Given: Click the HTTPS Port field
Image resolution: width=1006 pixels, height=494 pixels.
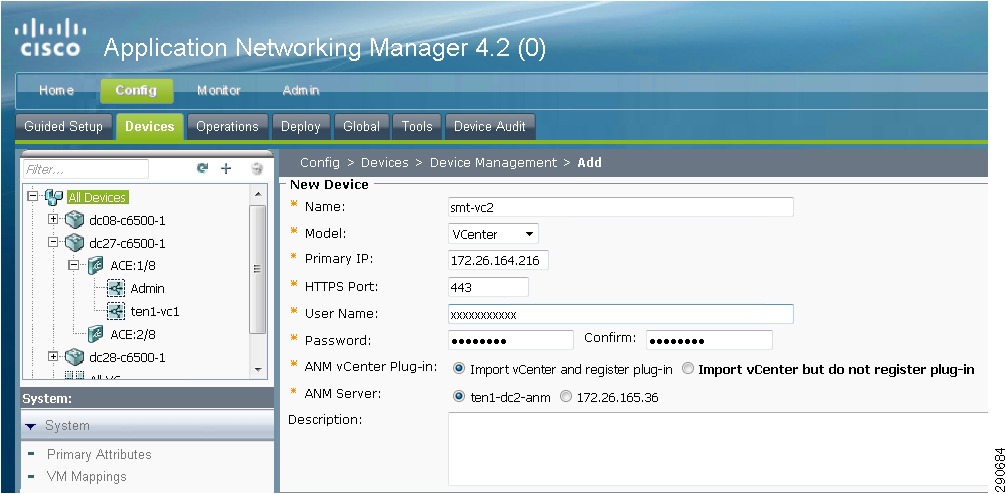Looking at the screenshot, I should click(x=488, y=287).
